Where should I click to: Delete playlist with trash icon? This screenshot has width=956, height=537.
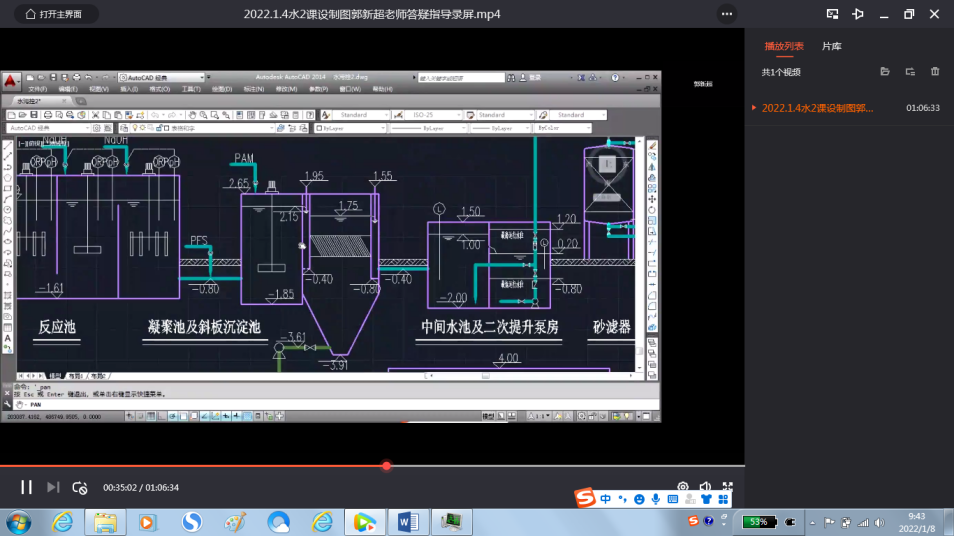pyautogui.click(x=935, y=72)
